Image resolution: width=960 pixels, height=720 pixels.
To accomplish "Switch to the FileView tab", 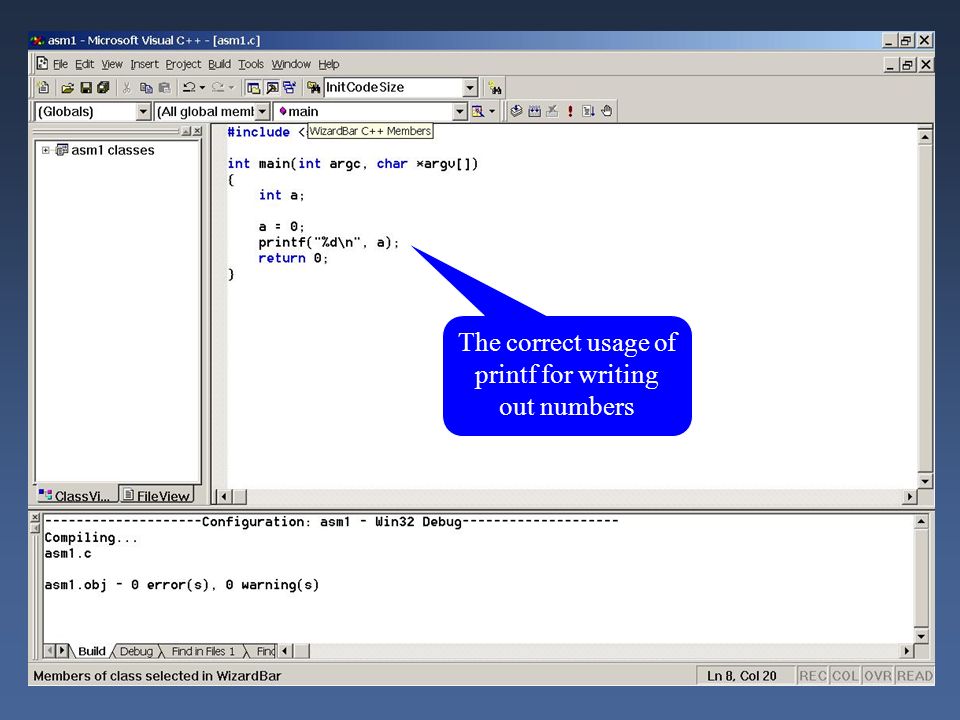I will coord(156,495).
